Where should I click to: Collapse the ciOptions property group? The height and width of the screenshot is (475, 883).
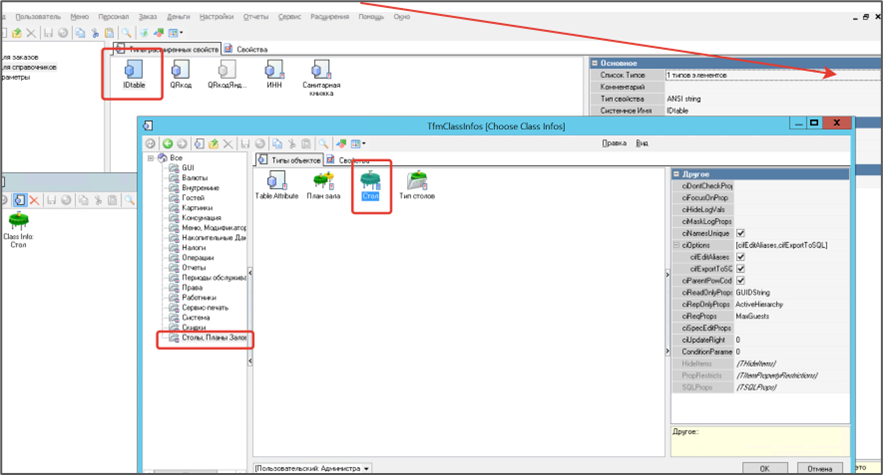[x=676, y=245]
